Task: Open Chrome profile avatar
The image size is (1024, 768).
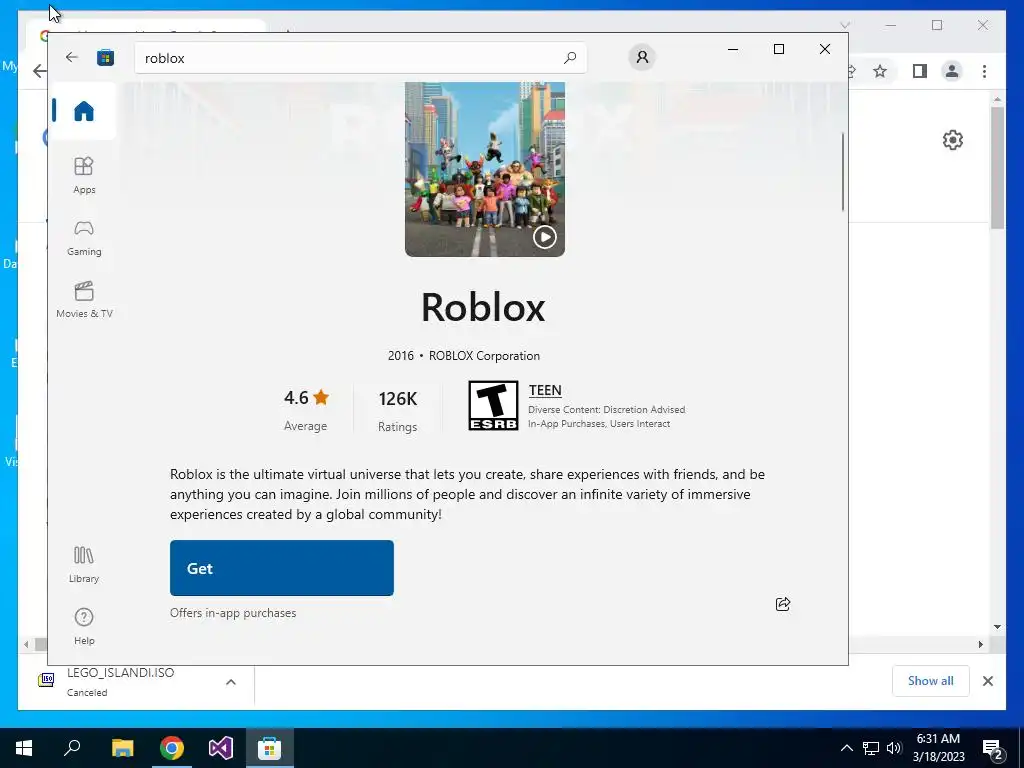Action: click(x=952, y=71)
